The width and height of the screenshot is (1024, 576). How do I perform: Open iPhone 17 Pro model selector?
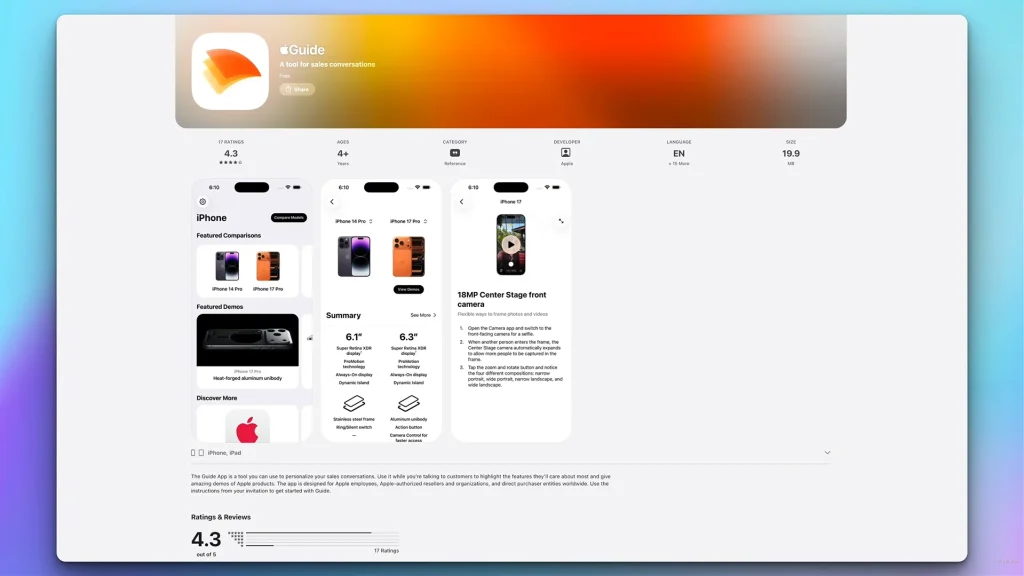408,221
